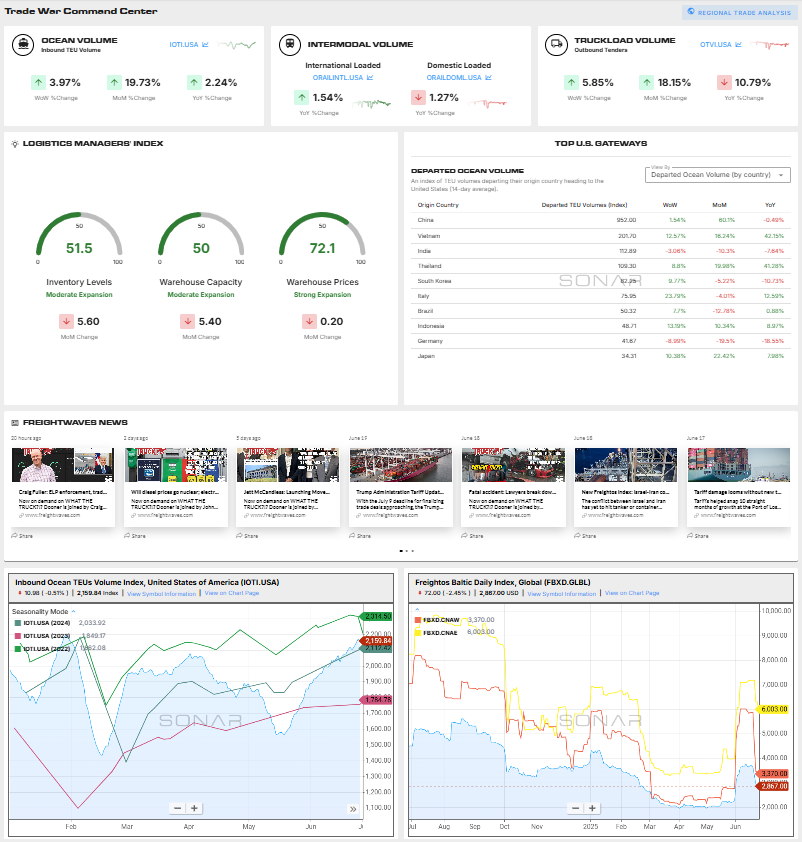Zoom in on the Inbound Ocean TEUs chart
802x842 pixels.
194,808
